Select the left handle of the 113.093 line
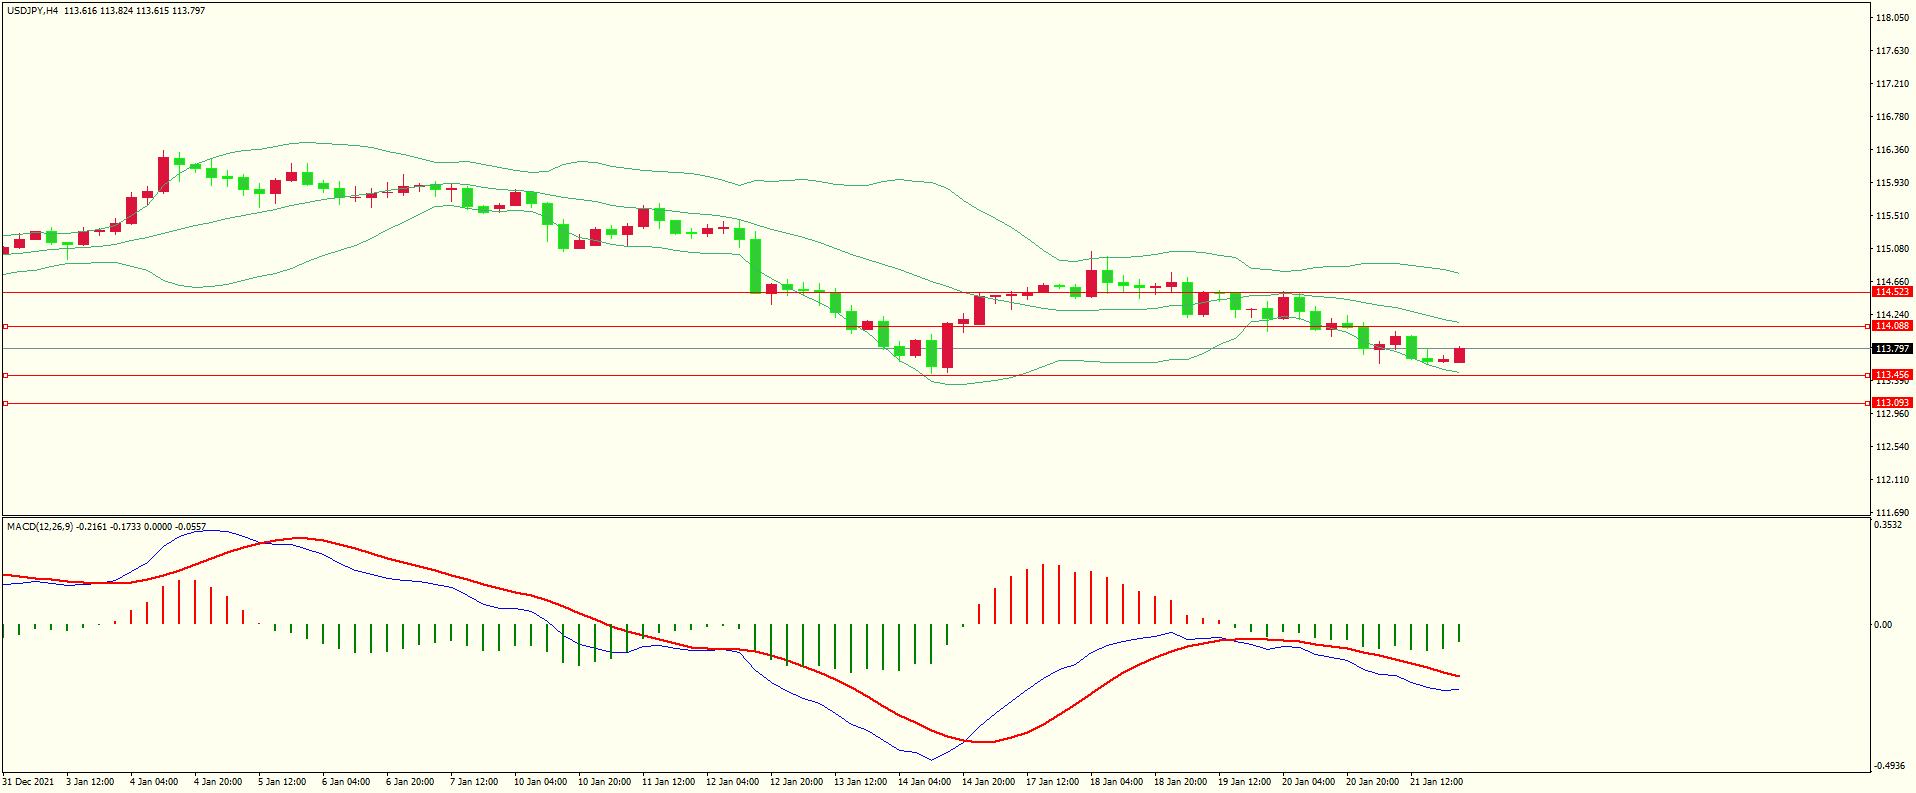1916x793 pixels. pos(5,403)
